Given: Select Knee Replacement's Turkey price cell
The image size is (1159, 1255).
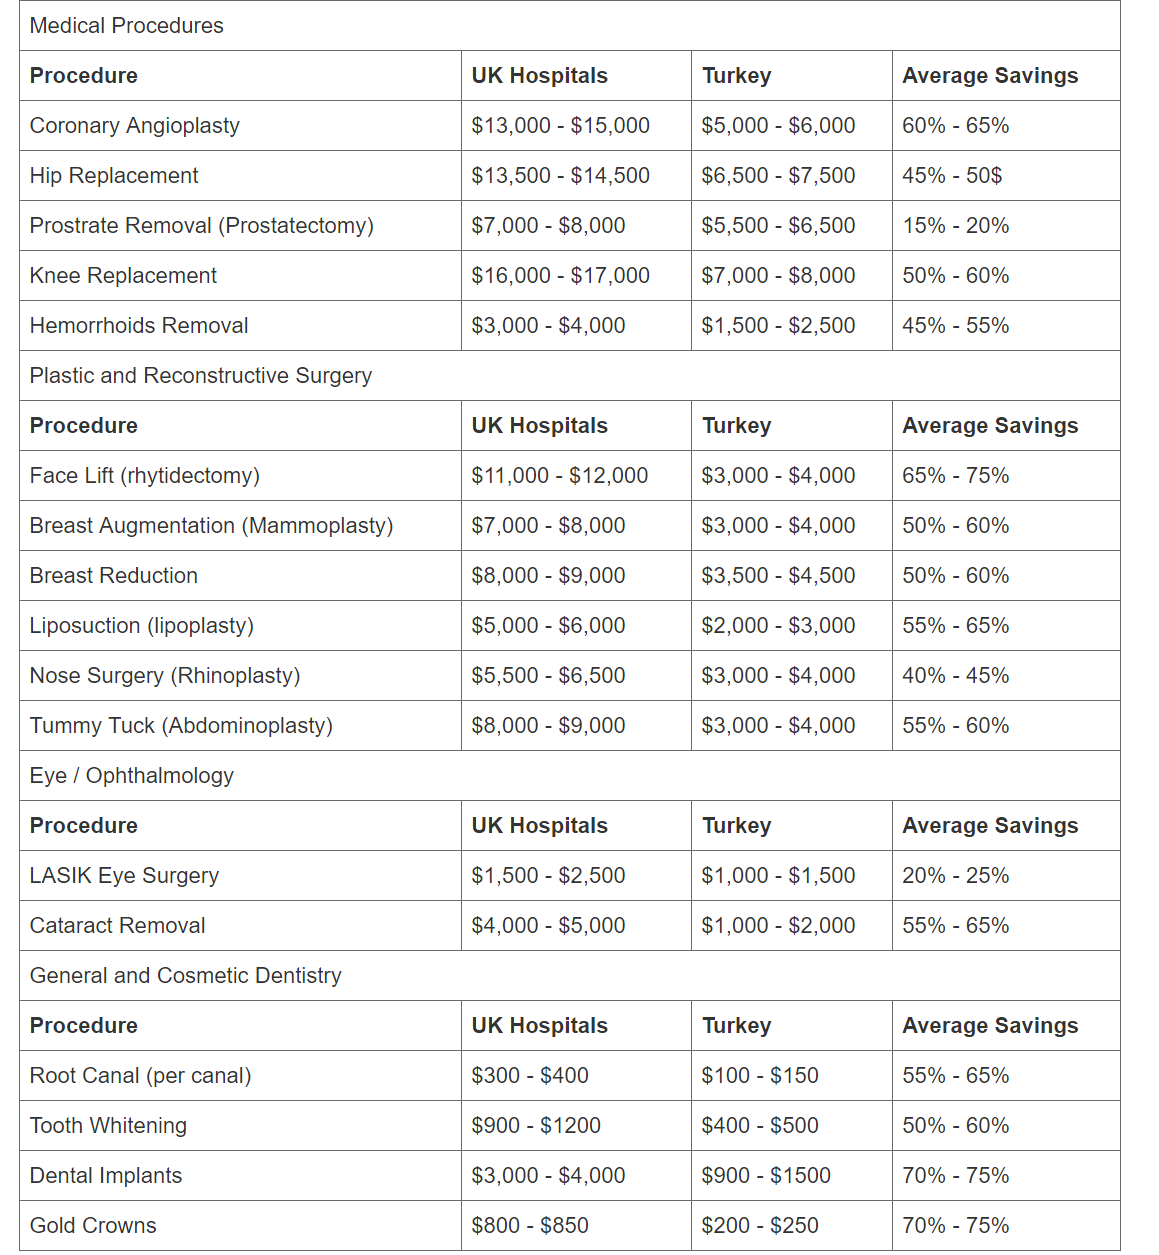Looking at the screenshot, I should (x=778, y=276).
